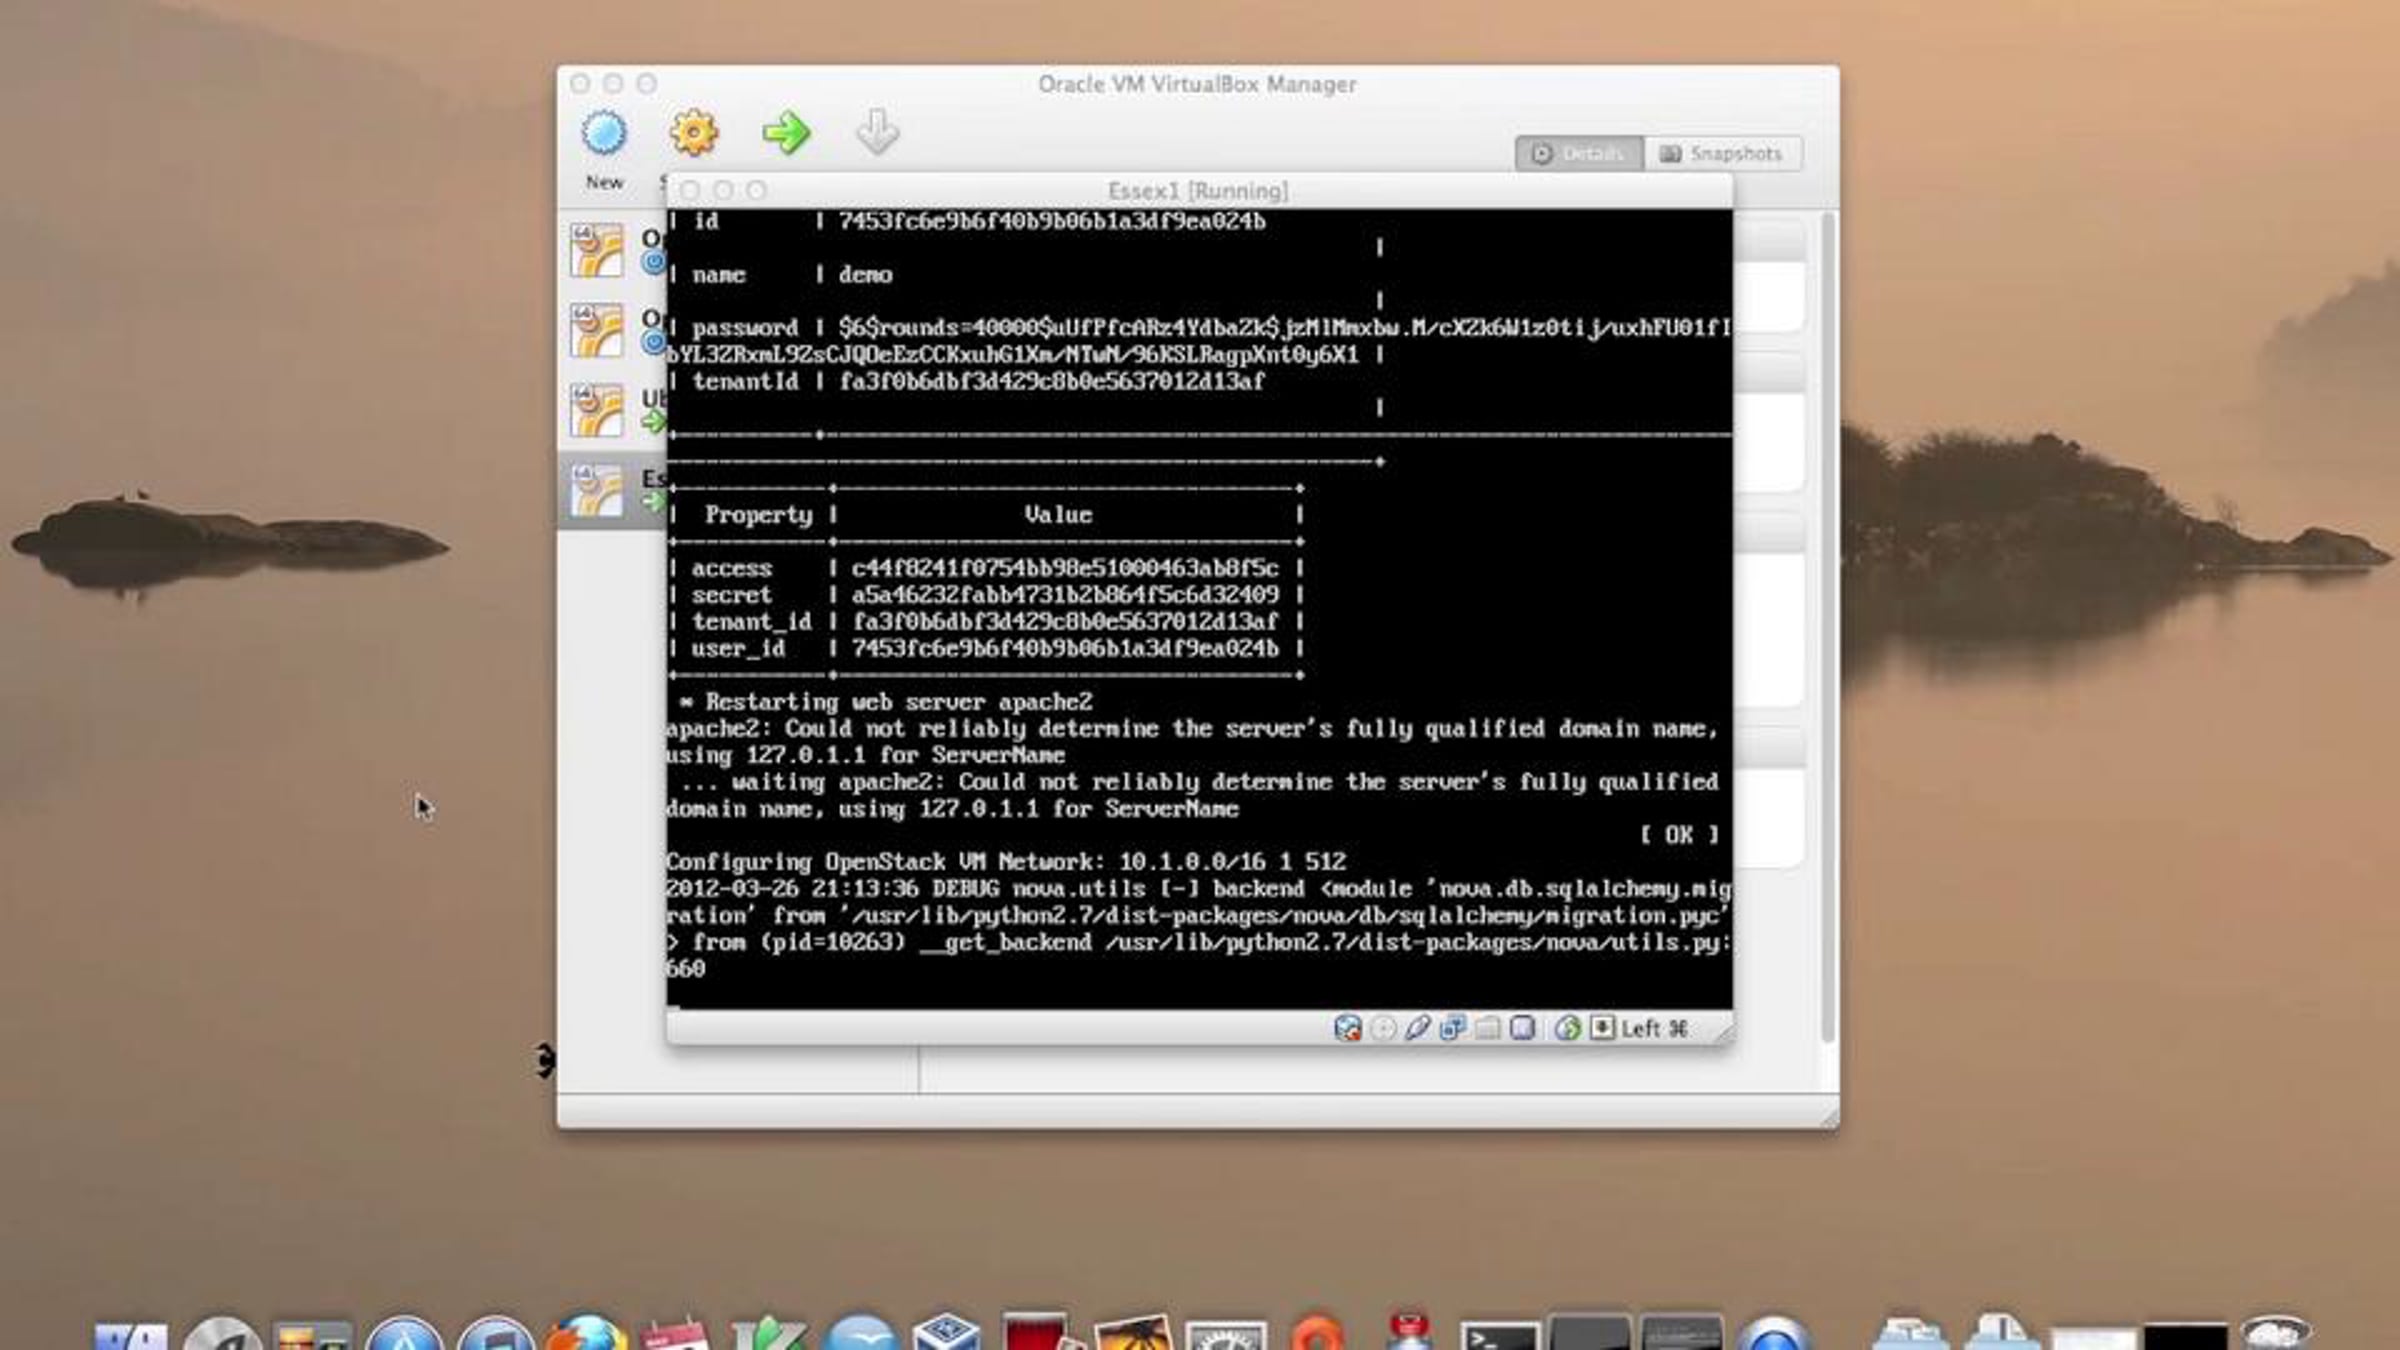Image resolution: width=2400 pixels, height=1350 pixels.
Task: Click the 'Configuring OpenStack VM Network' line
Action: pos(1006,862)
